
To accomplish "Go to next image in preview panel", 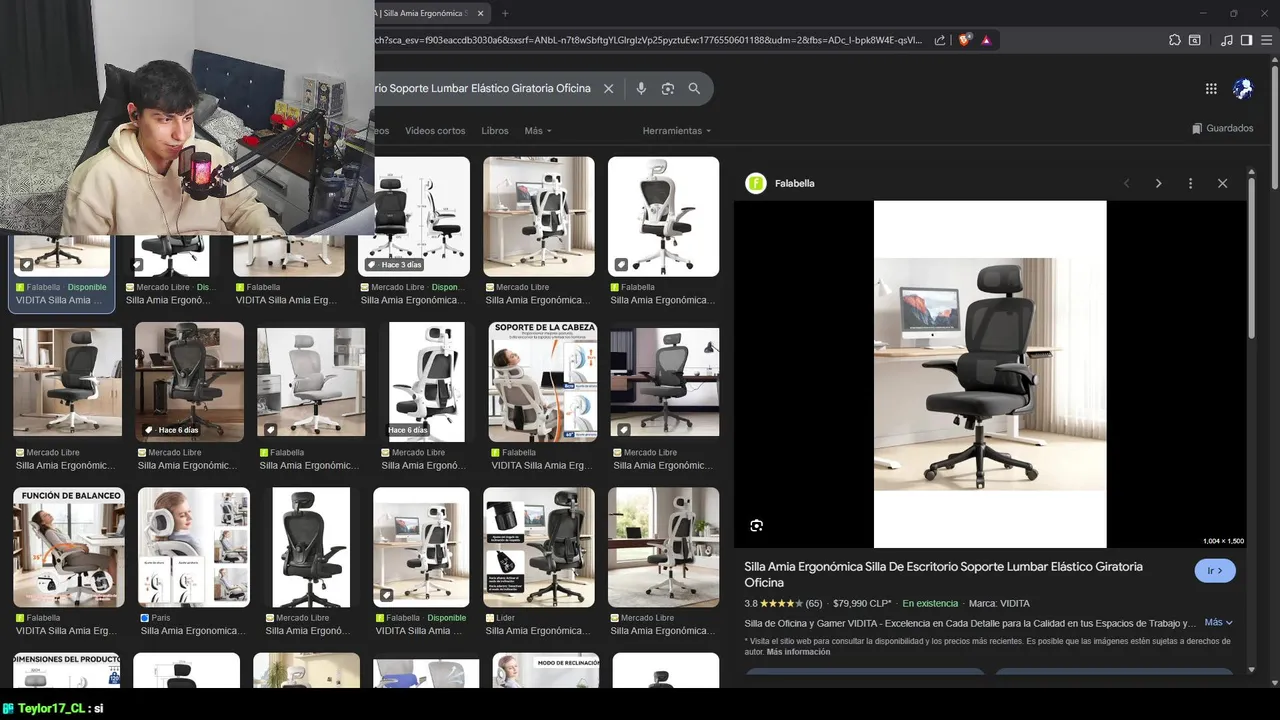I will click(1158, 183).
